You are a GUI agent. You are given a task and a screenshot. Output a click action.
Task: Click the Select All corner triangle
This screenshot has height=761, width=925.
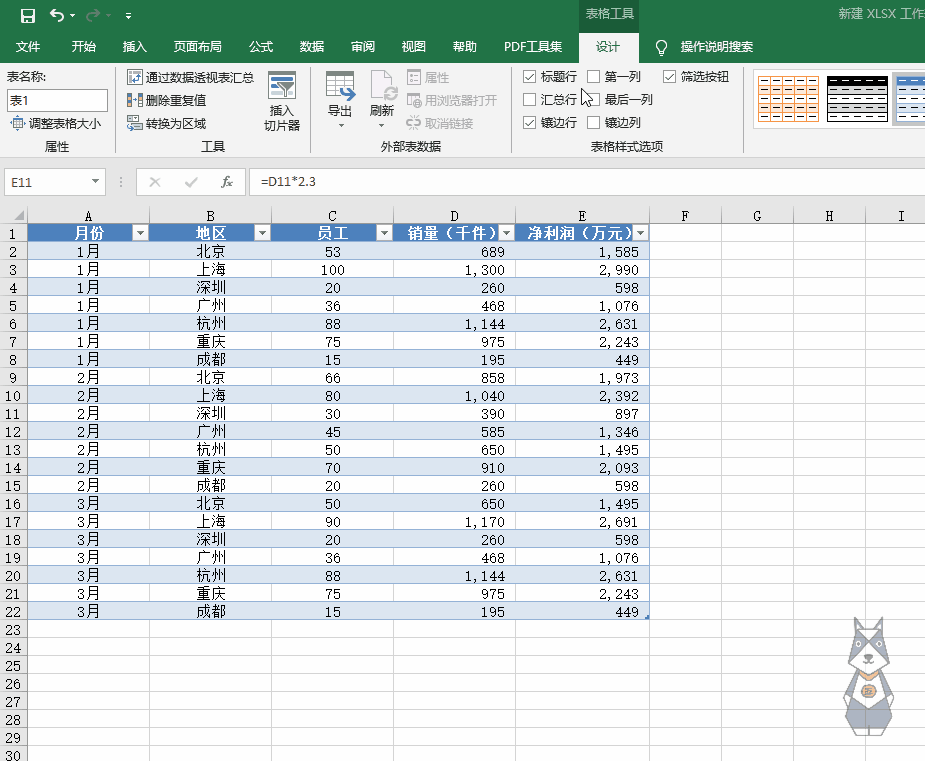19,215
